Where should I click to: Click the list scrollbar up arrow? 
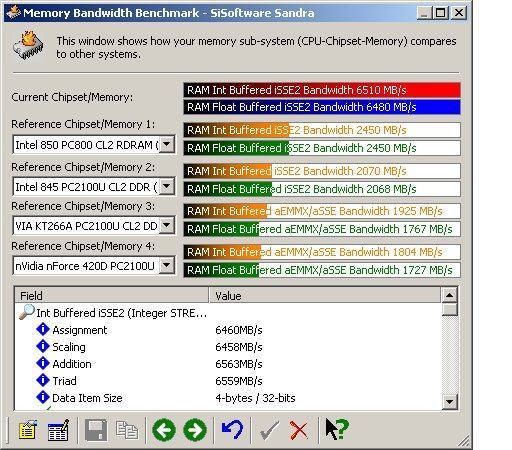[x=450, y=295]
